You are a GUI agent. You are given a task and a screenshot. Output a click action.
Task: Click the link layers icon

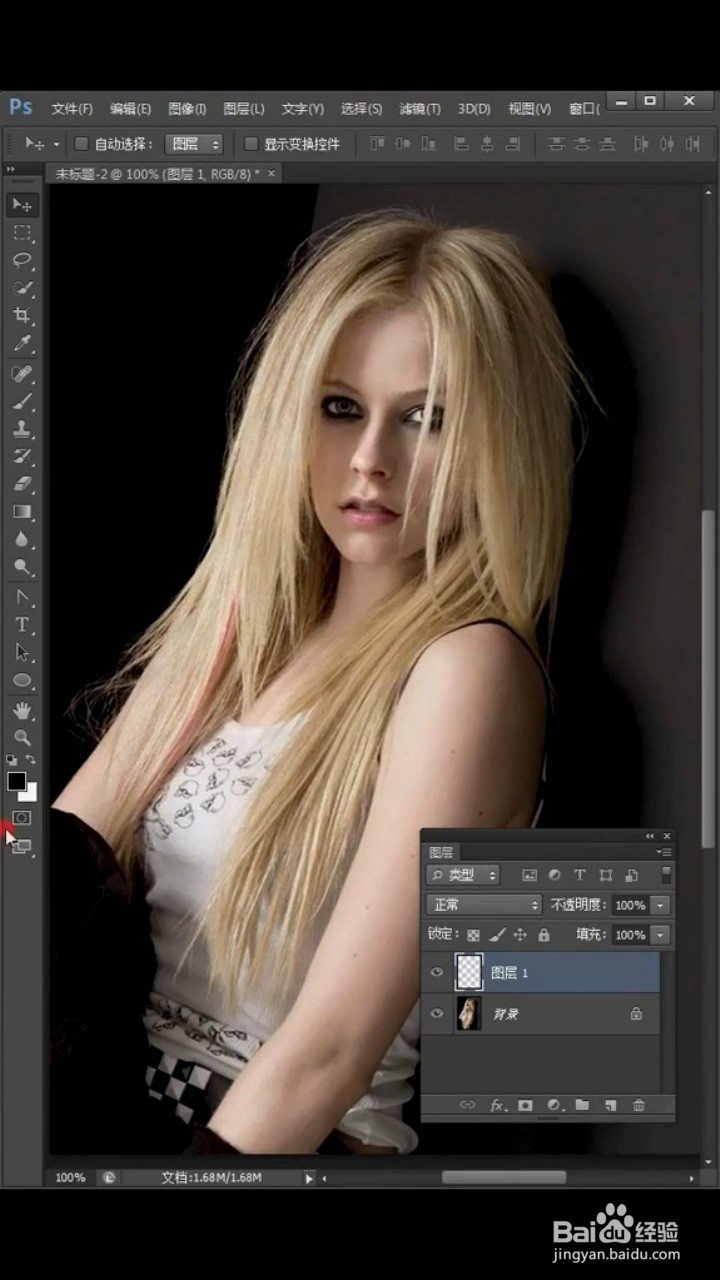pyautogui.click(x=467, y=1105)
